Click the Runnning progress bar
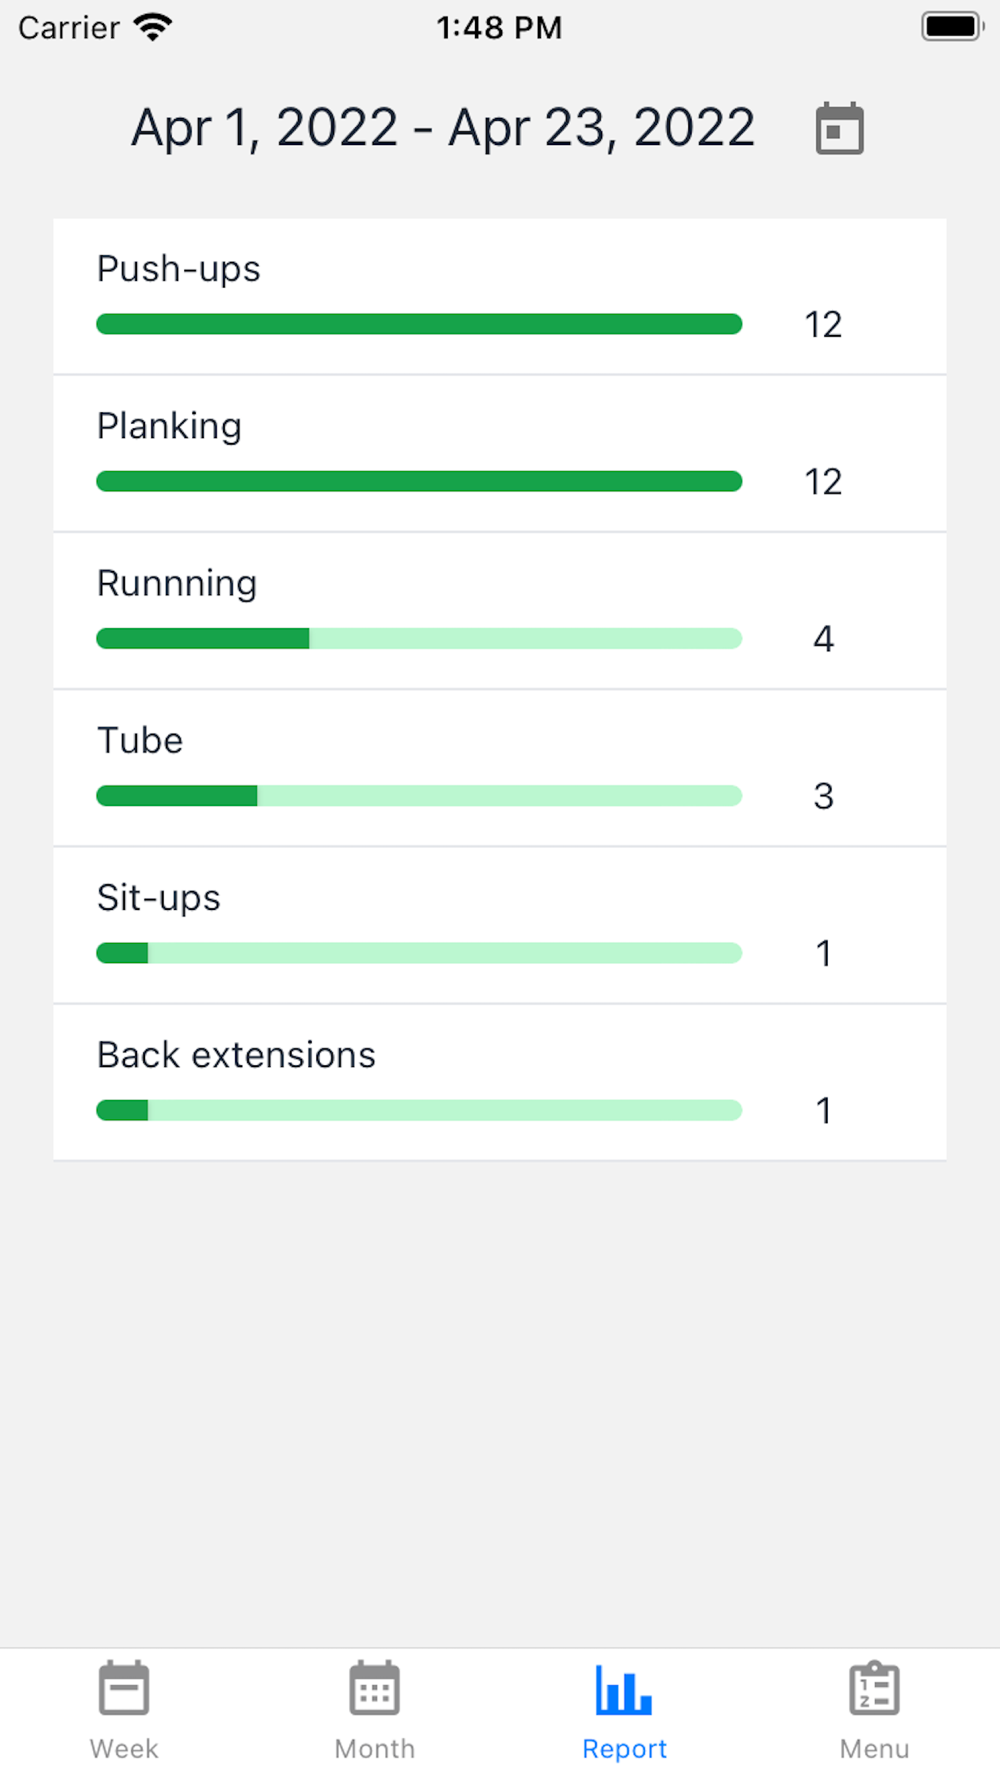Screen dimensions: 1000x1778 tap(419, 638)
